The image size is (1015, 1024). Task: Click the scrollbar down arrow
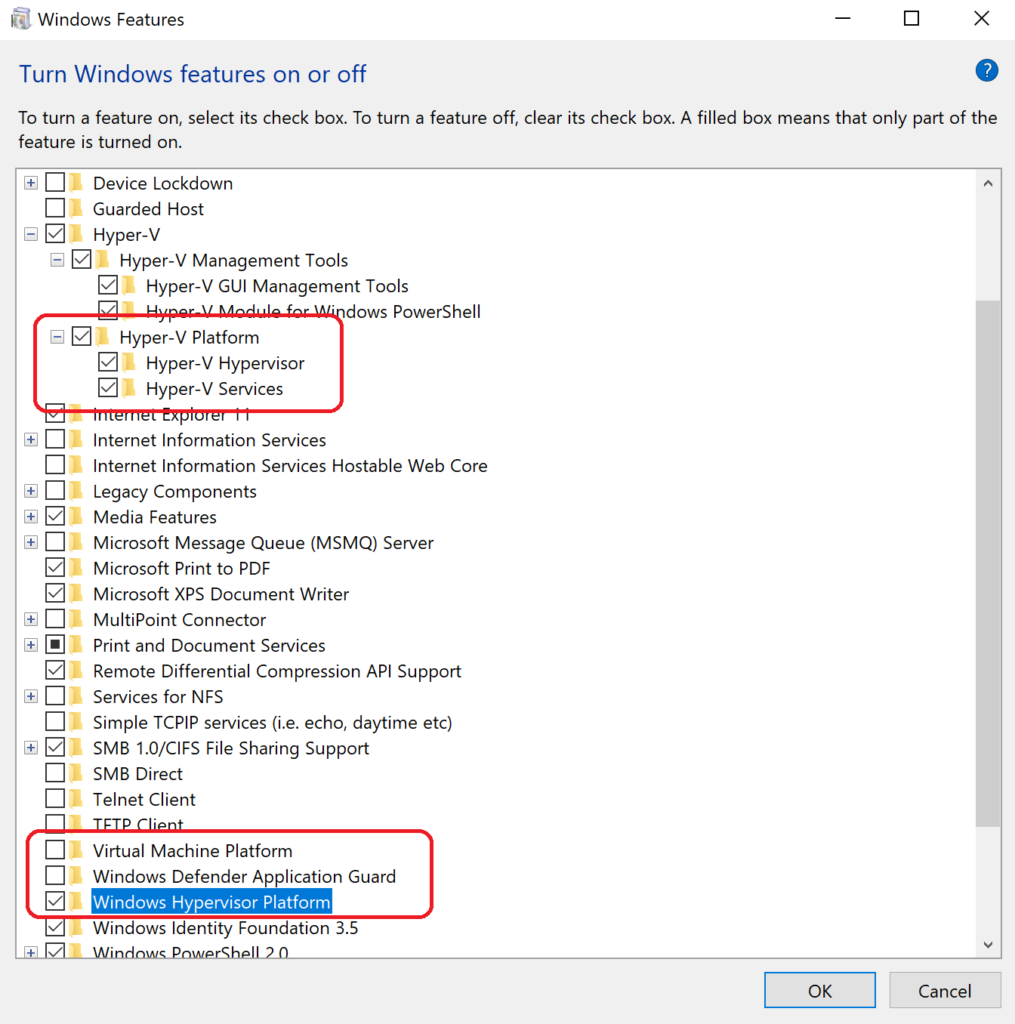tap(988, 942)
